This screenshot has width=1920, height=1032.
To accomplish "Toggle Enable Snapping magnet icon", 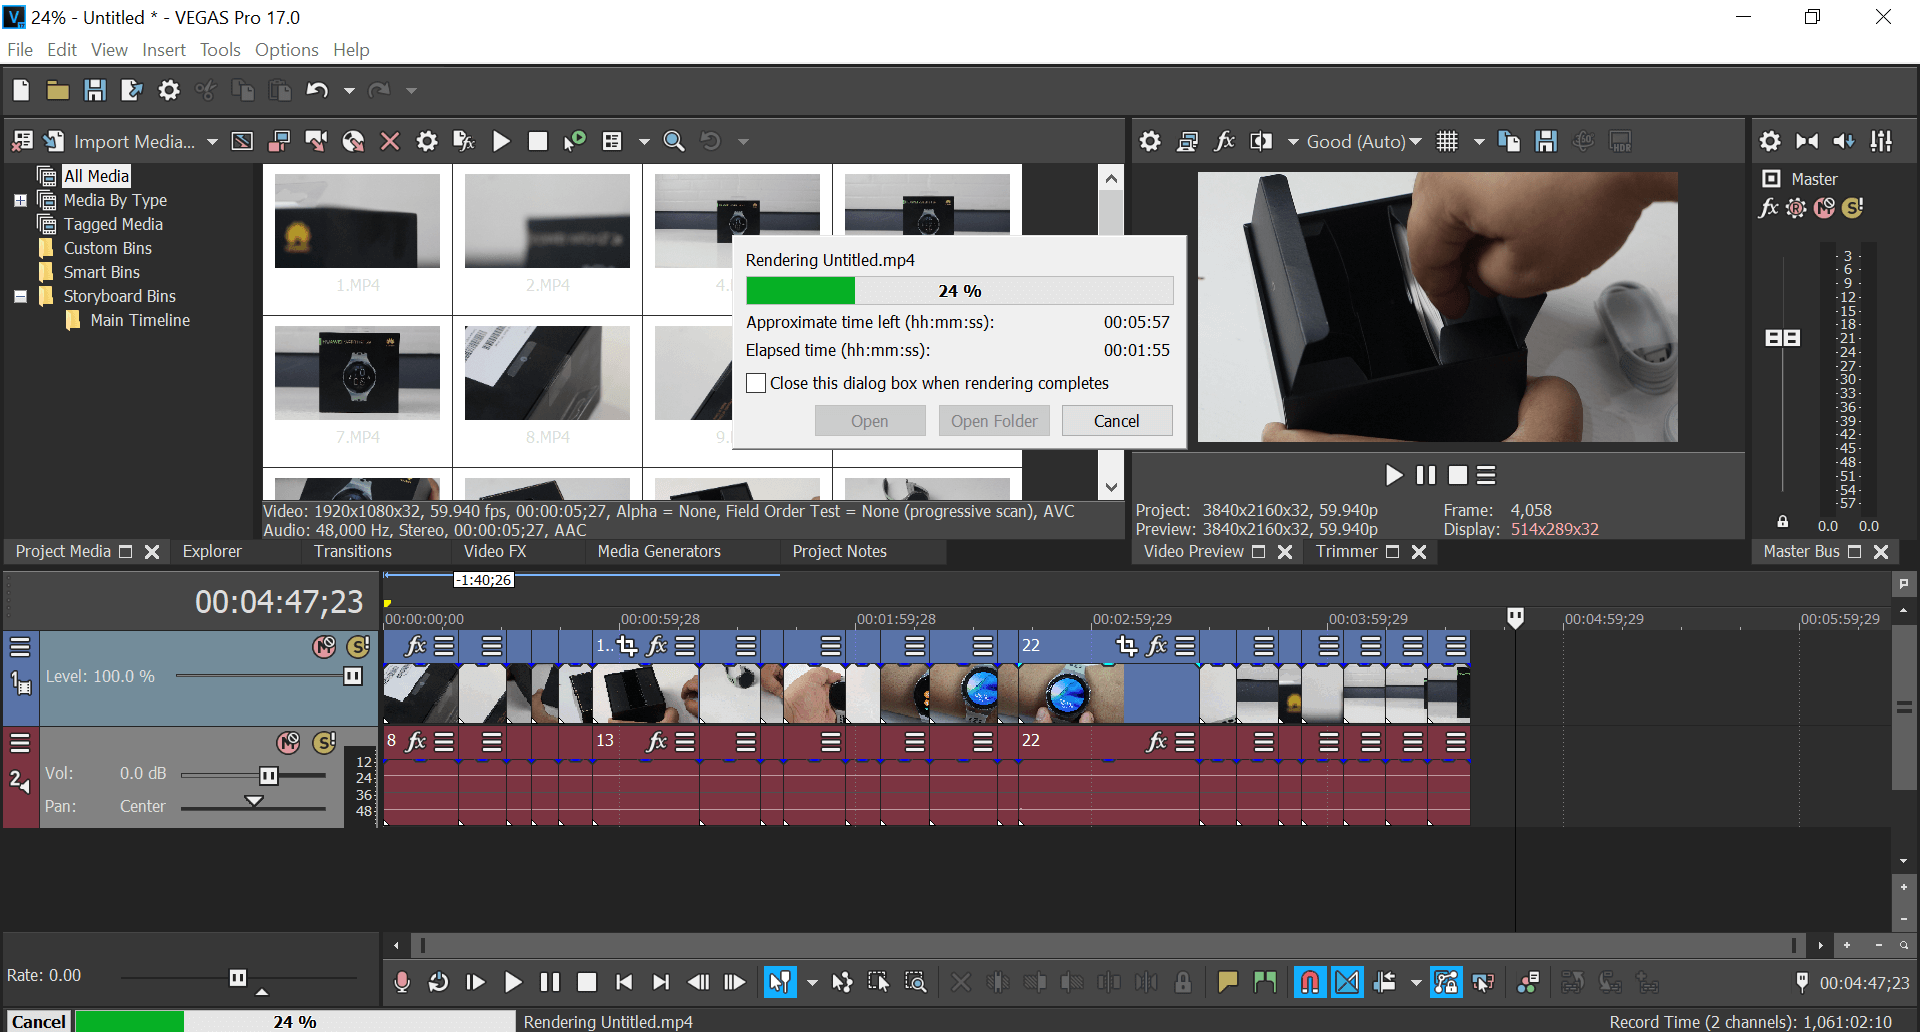I will click(x=1310, y=982).
